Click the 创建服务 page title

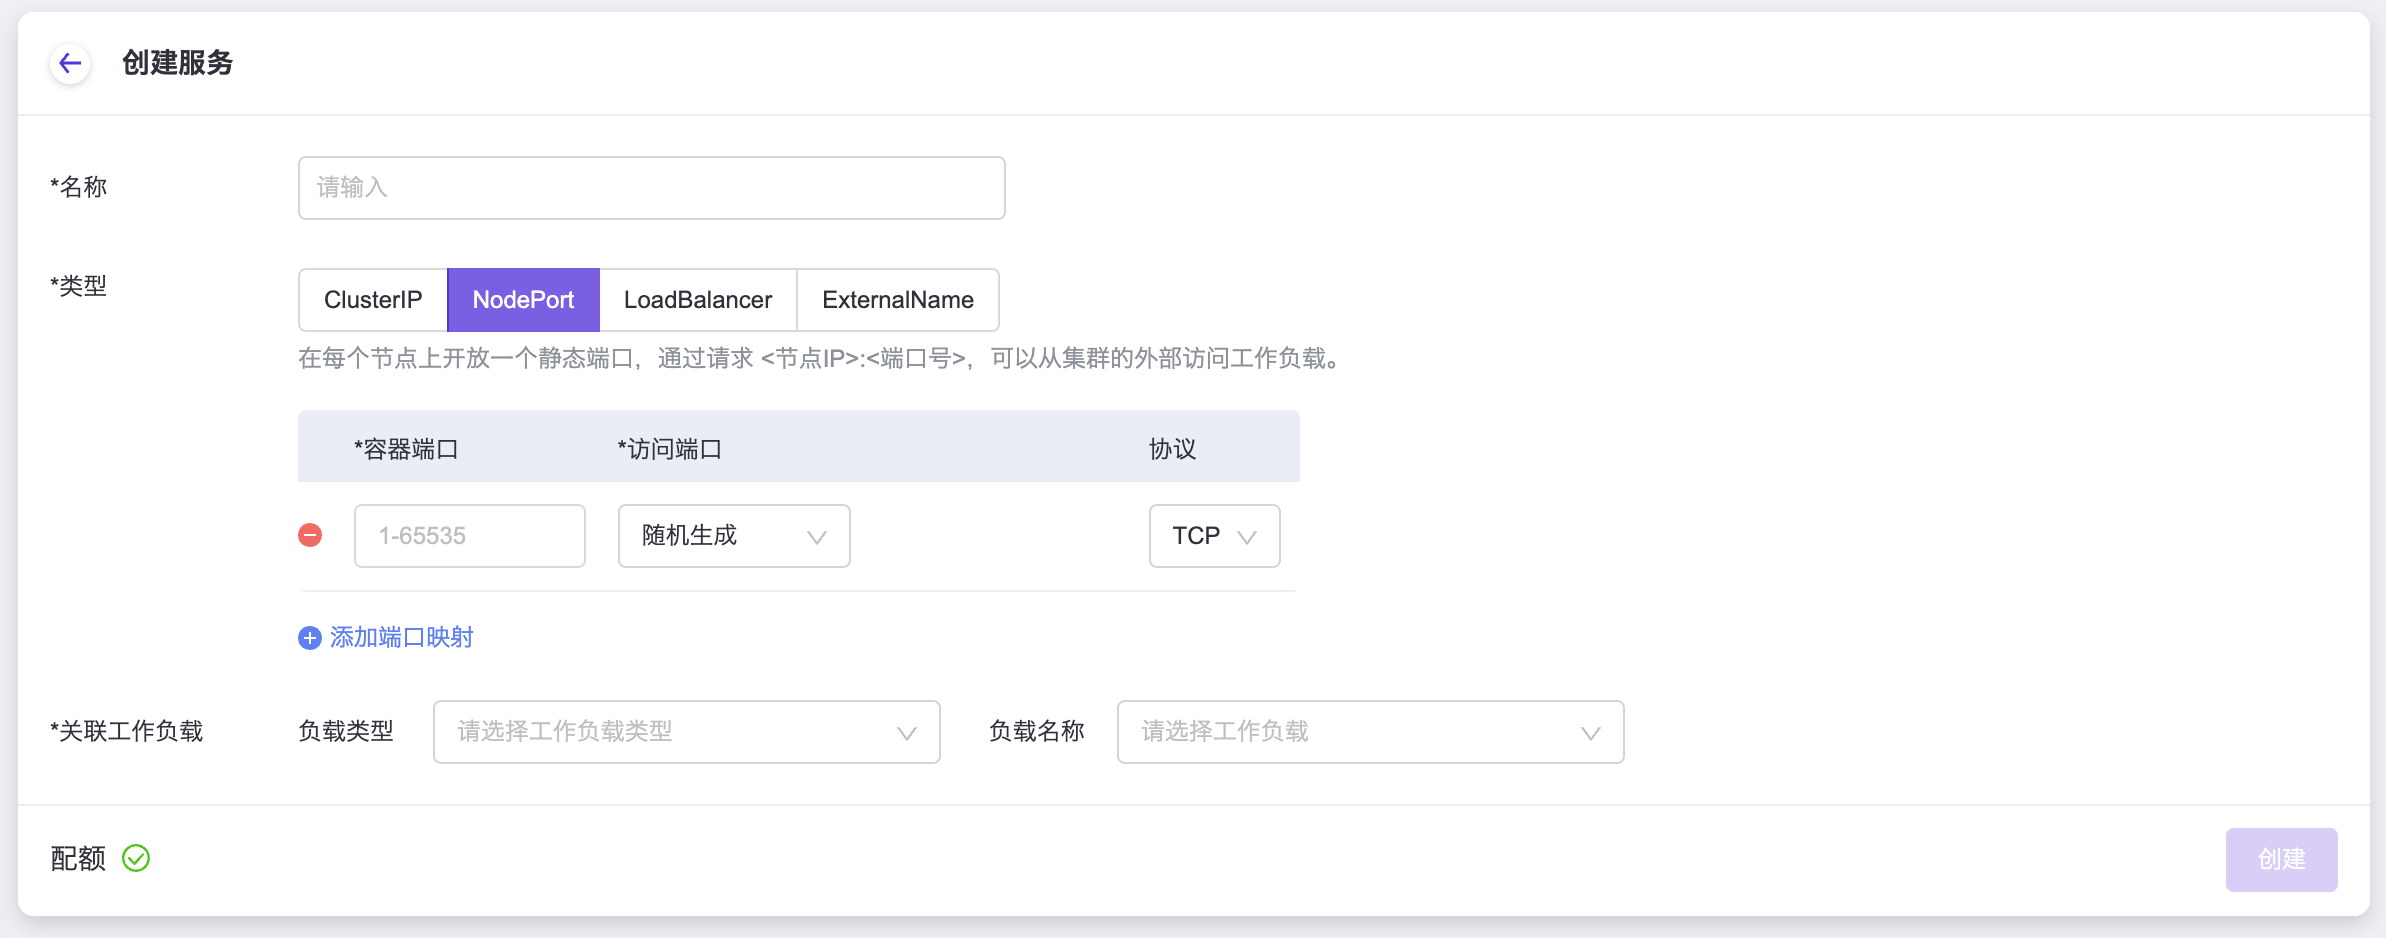coord(177,64)
